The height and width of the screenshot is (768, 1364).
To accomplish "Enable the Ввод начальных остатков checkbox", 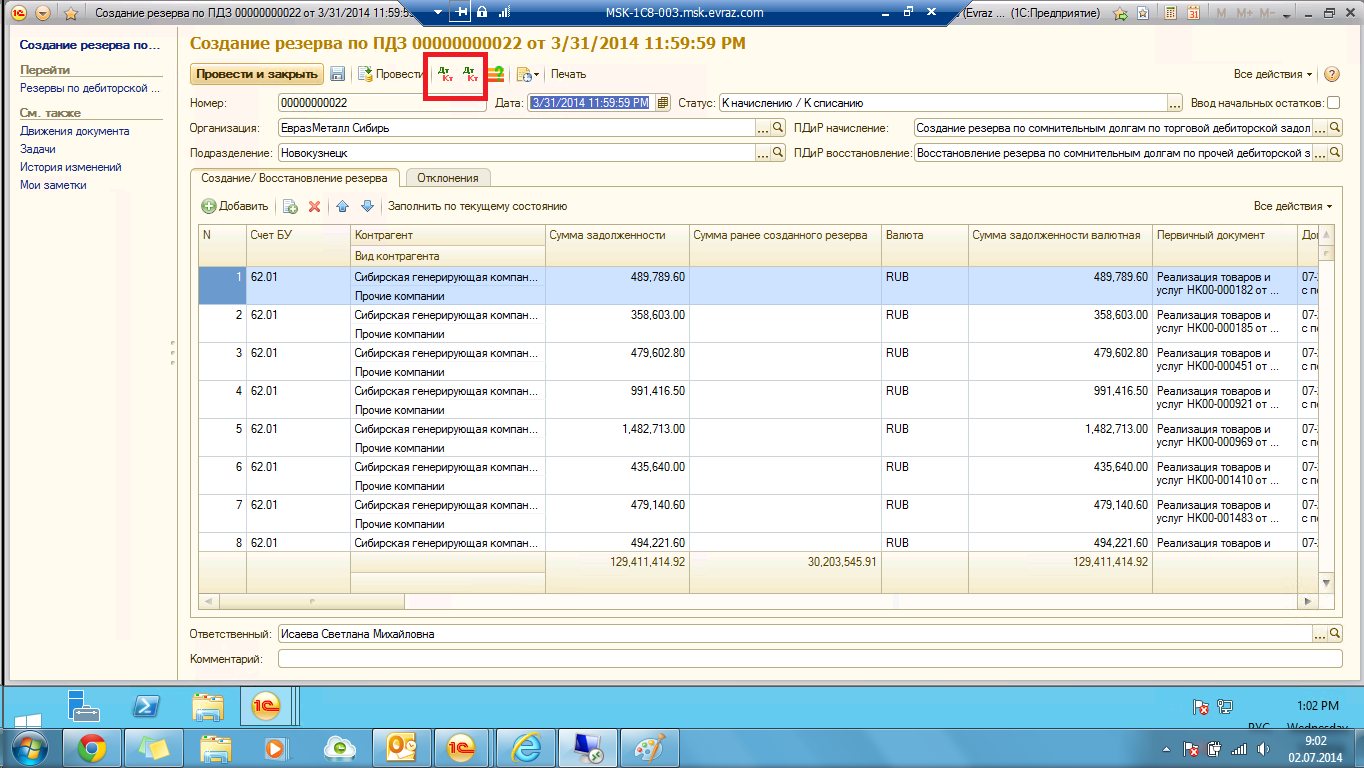I will (1333, 103).
